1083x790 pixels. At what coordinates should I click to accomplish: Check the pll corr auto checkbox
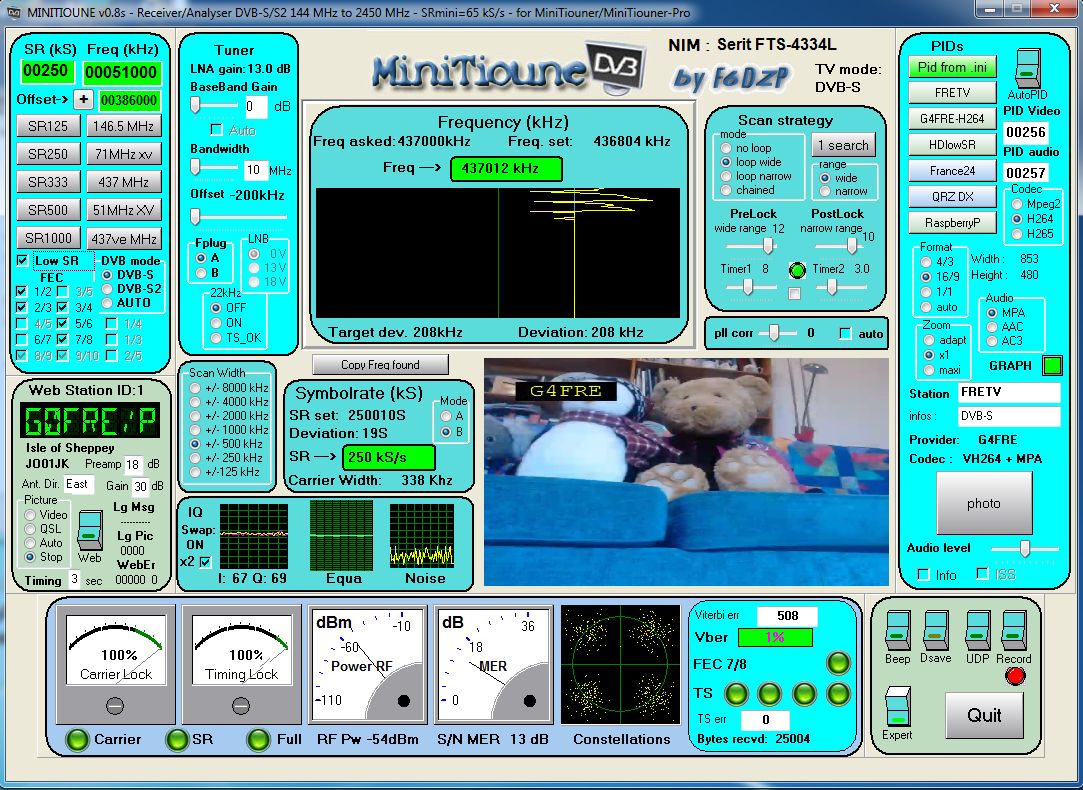point(845,334)
